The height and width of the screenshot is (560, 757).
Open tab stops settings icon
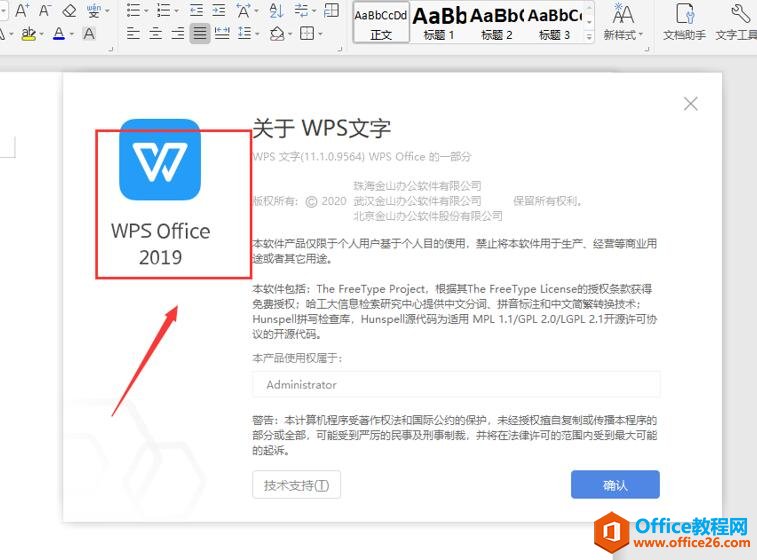331,10
